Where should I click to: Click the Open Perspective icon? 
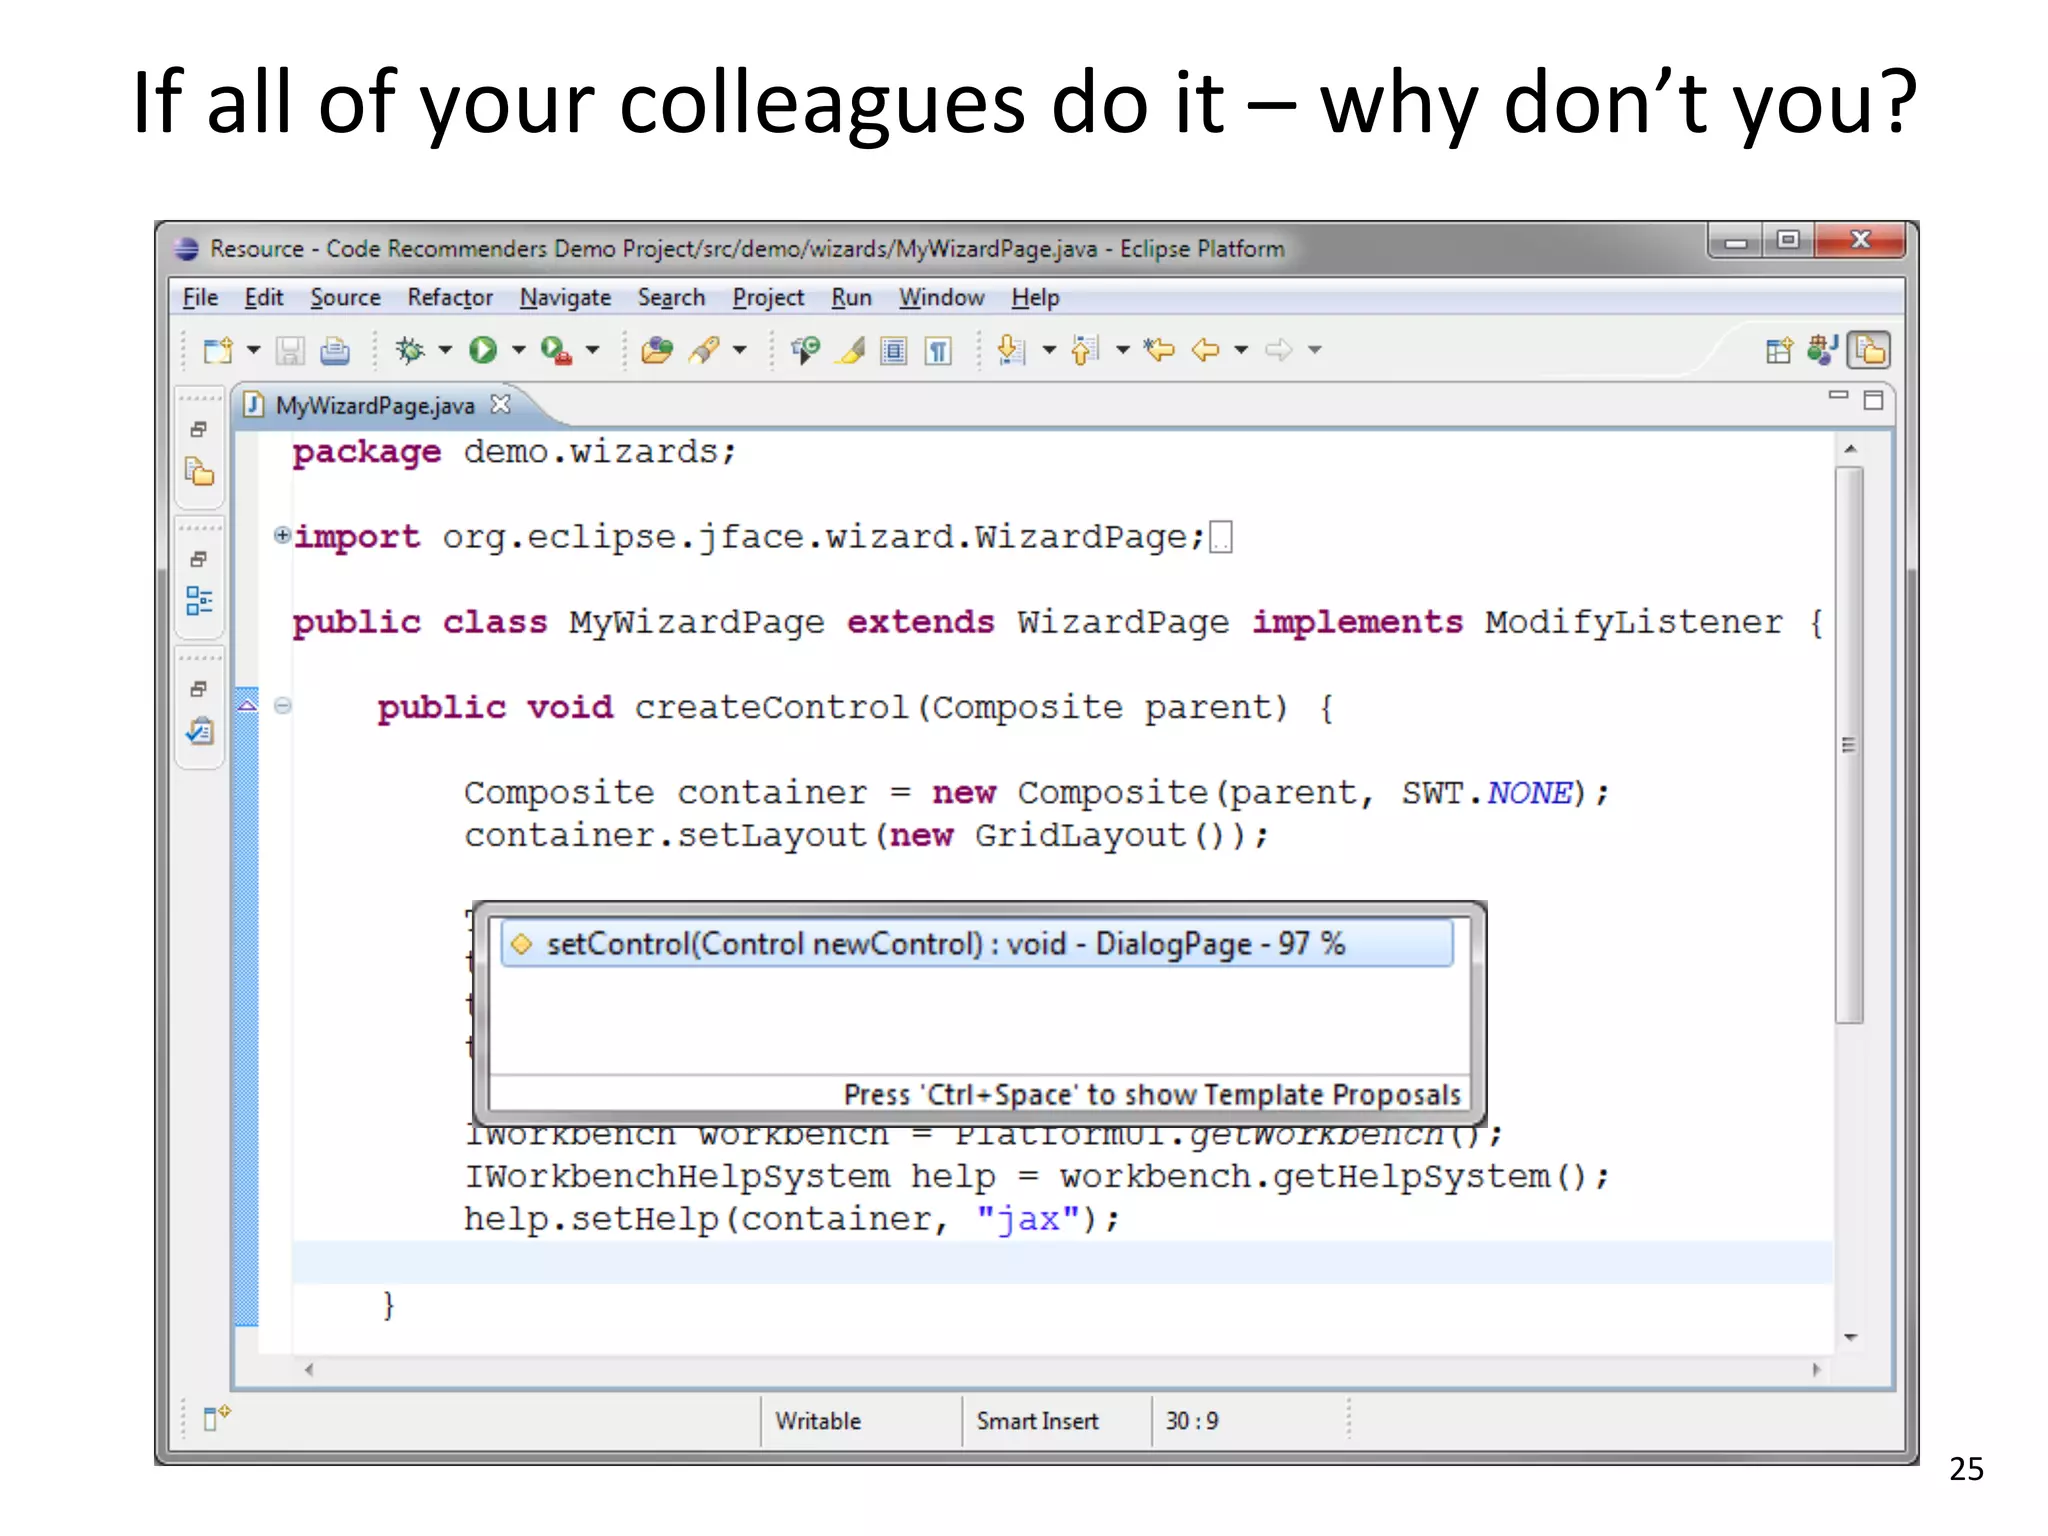coord(1779,350)
